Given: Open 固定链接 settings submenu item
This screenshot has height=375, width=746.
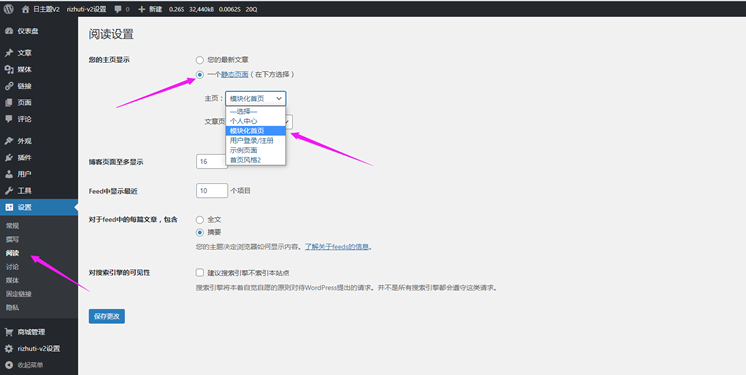Looking at the screenshot, I should click(19, 294).
